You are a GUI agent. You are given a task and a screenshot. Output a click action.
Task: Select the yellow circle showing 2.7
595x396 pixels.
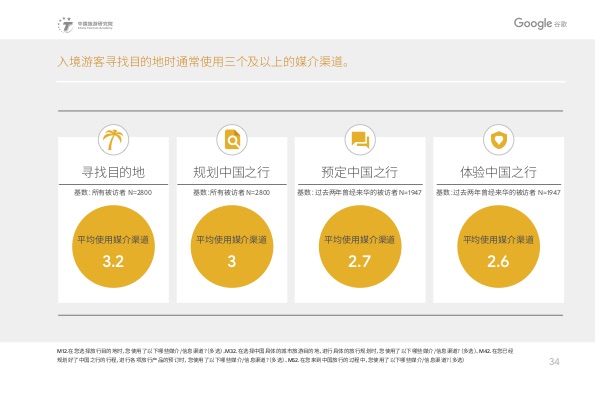360,246
